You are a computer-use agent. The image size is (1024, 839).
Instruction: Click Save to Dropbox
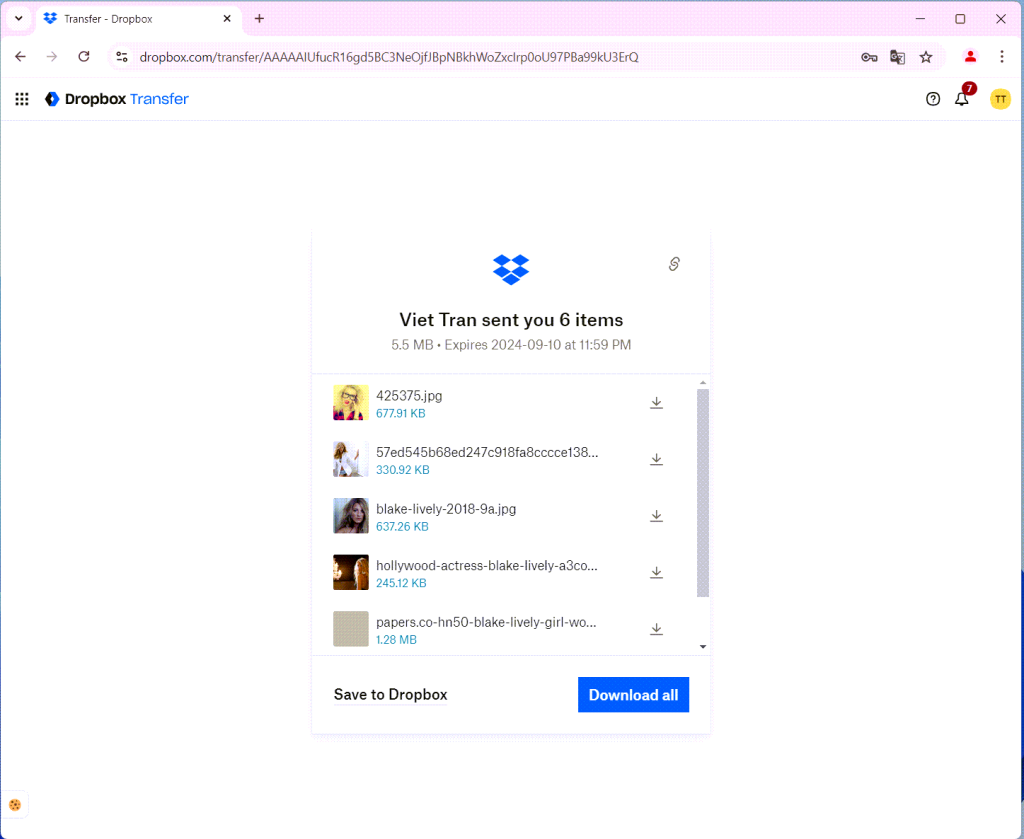(391, 695)
